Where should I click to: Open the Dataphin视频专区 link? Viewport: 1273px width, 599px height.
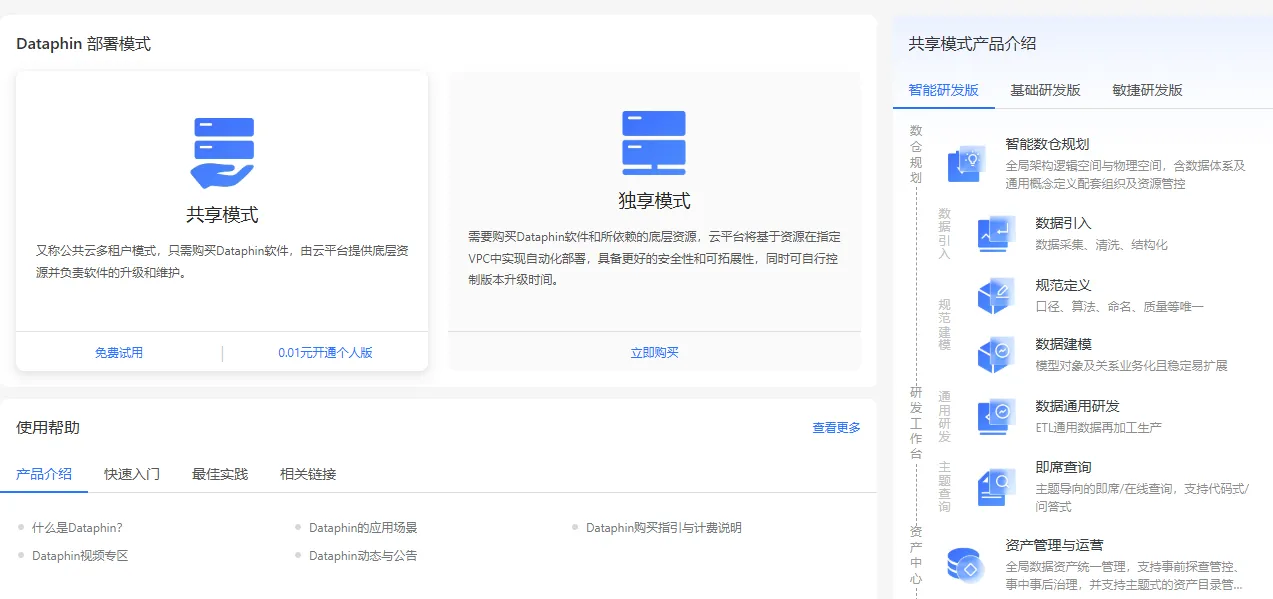coord(80,555)
